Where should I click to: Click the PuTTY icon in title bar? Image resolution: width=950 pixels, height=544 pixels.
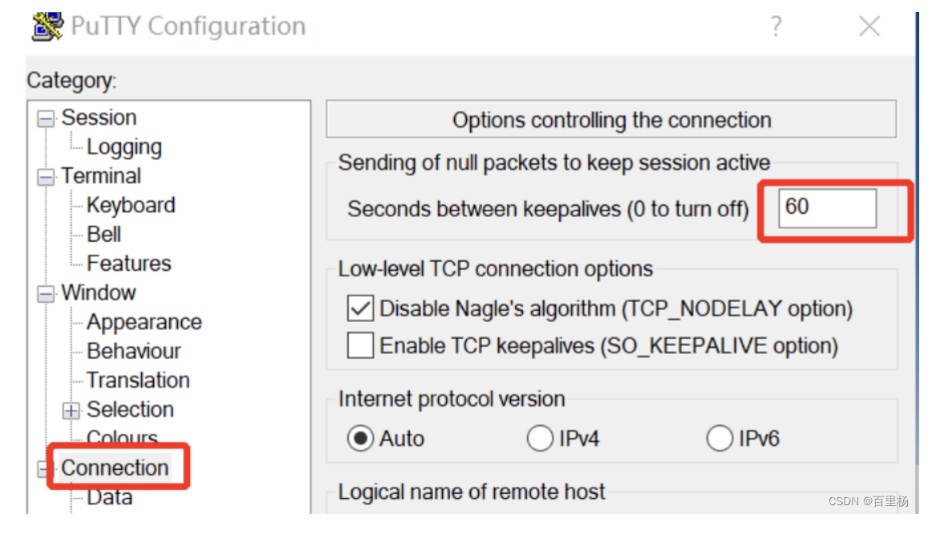(47, 26)
